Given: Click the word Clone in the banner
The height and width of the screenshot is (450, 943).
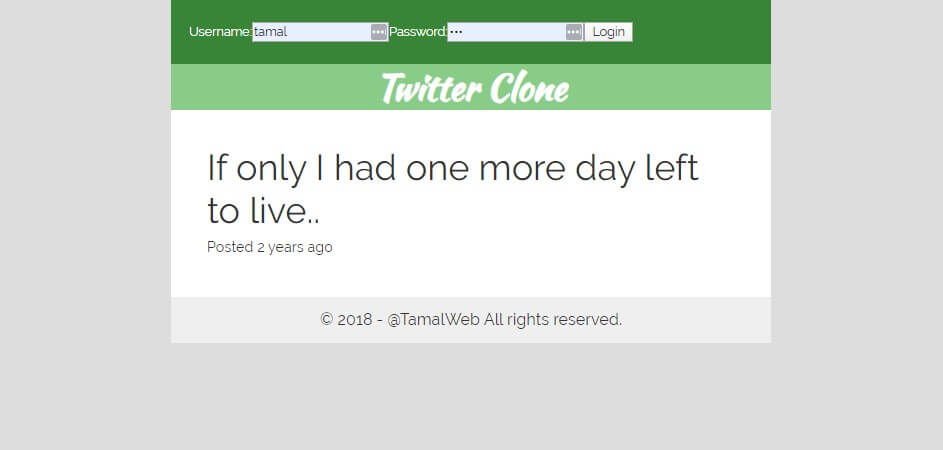Looking at the screenshot, I should tap(529, 88).
